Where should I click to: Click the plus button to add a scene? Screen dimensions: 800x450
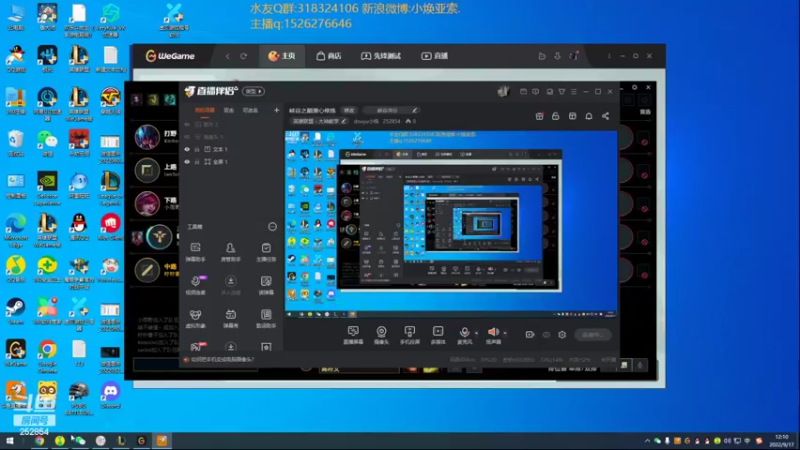click(x=276, y=110)
